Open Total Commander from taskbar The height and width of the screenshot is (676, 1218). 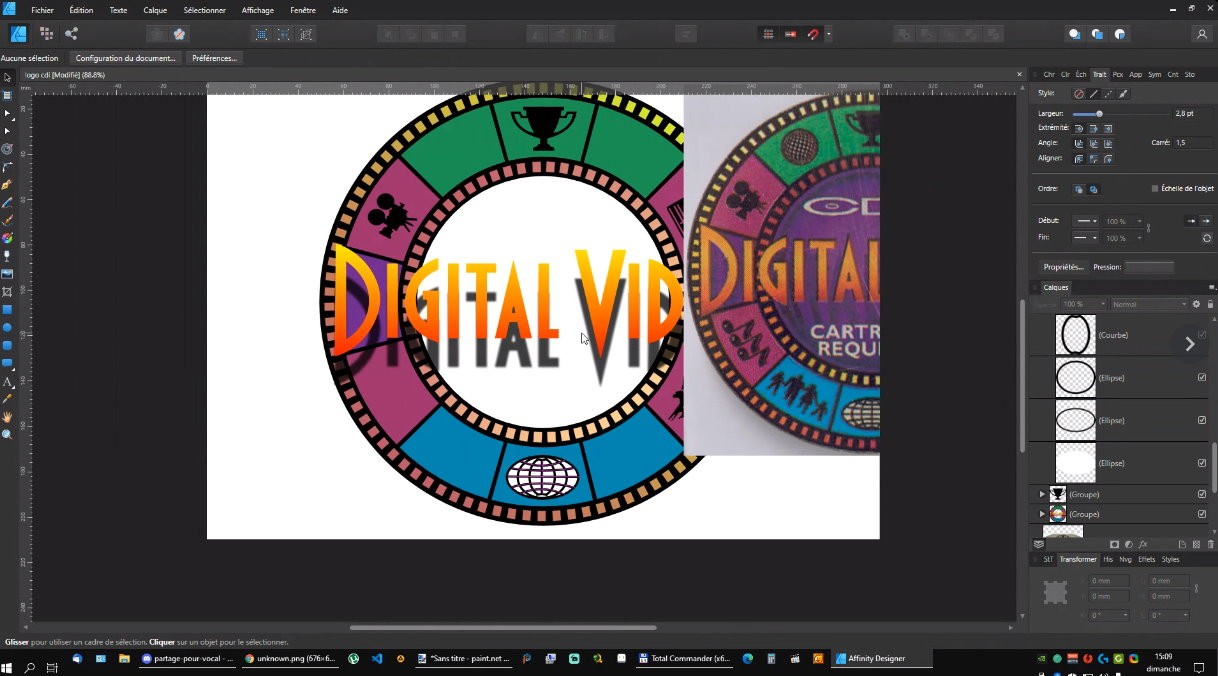click(x=684, y=659)
